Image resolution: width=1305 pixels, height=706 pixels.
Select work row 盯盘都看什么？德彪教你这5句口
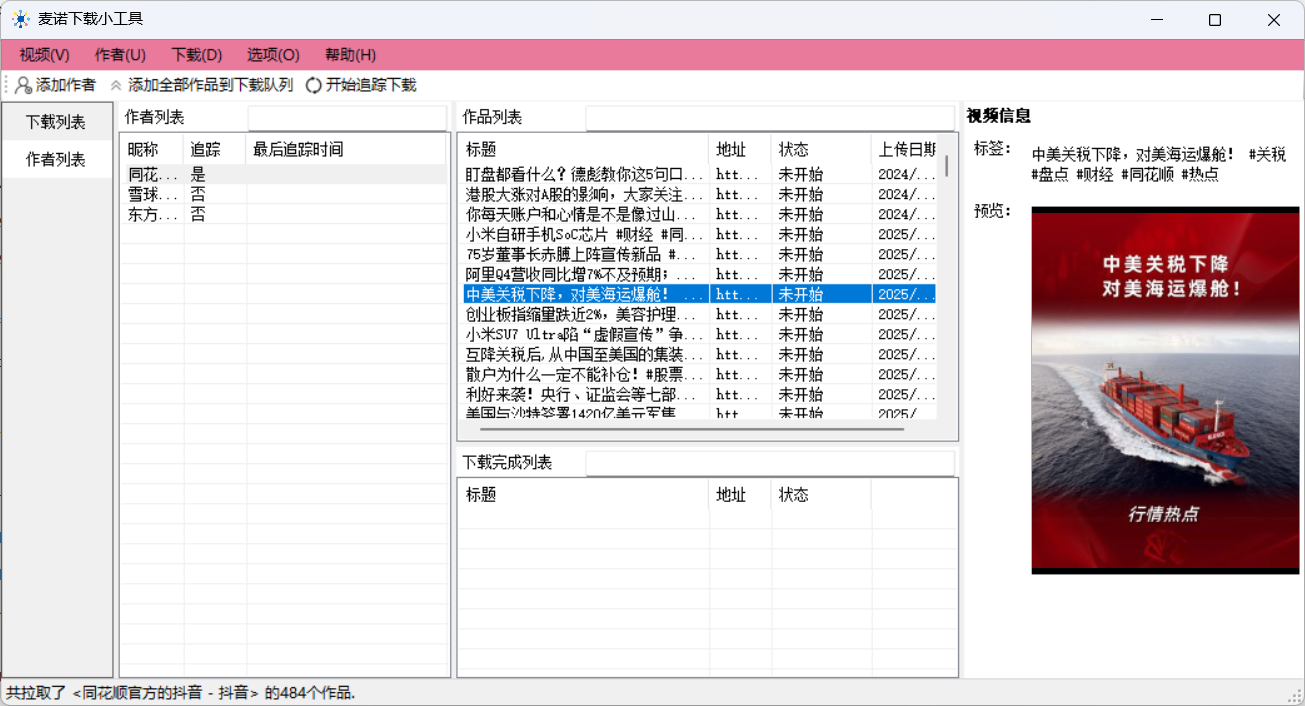point(700,174)
